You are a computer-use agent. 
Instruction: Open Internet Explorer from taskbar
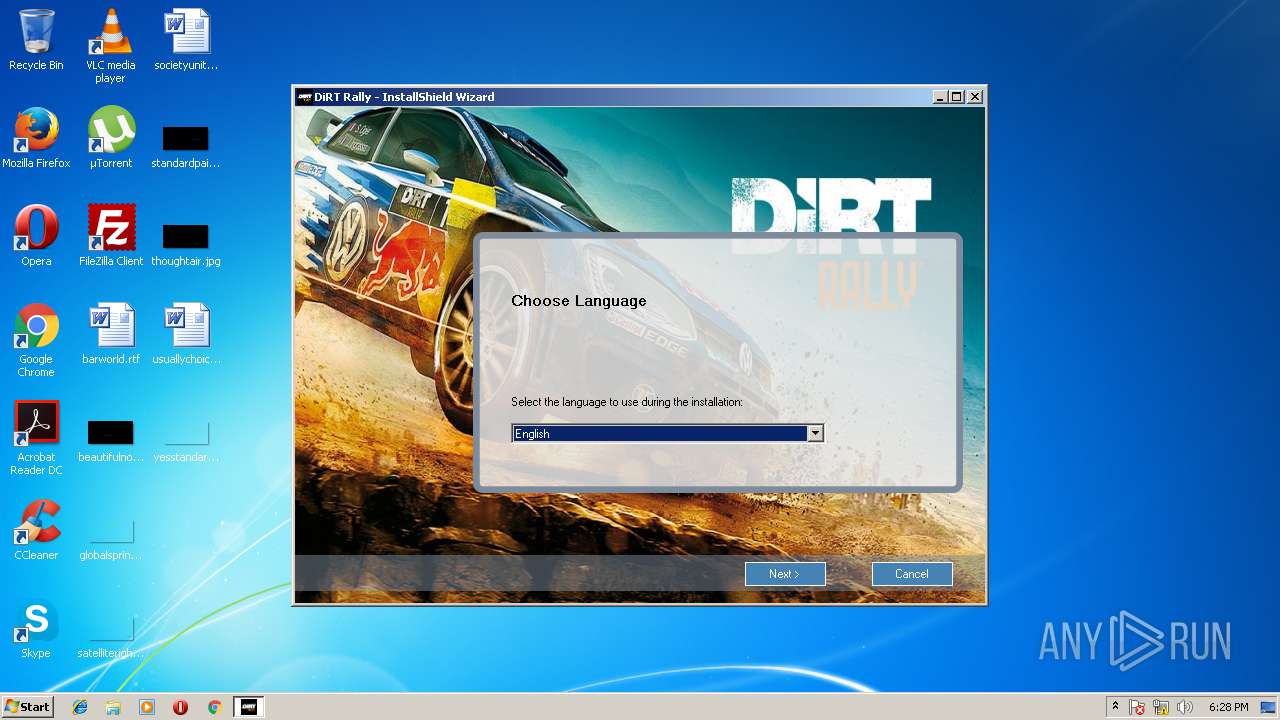[80, 707]
